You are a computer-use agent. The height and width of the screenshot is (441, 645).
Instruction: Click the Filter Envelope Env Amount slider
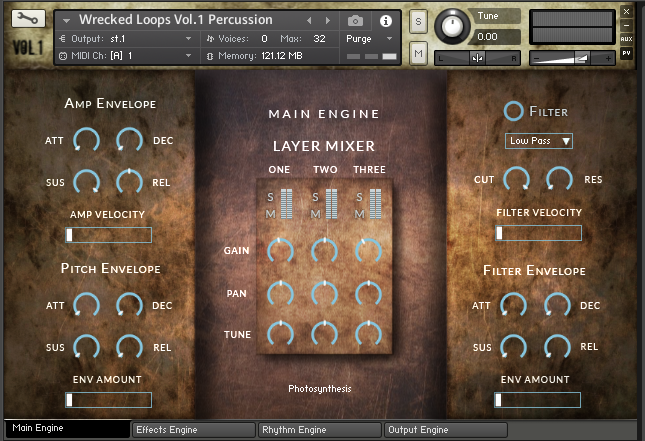click(538, 400)
